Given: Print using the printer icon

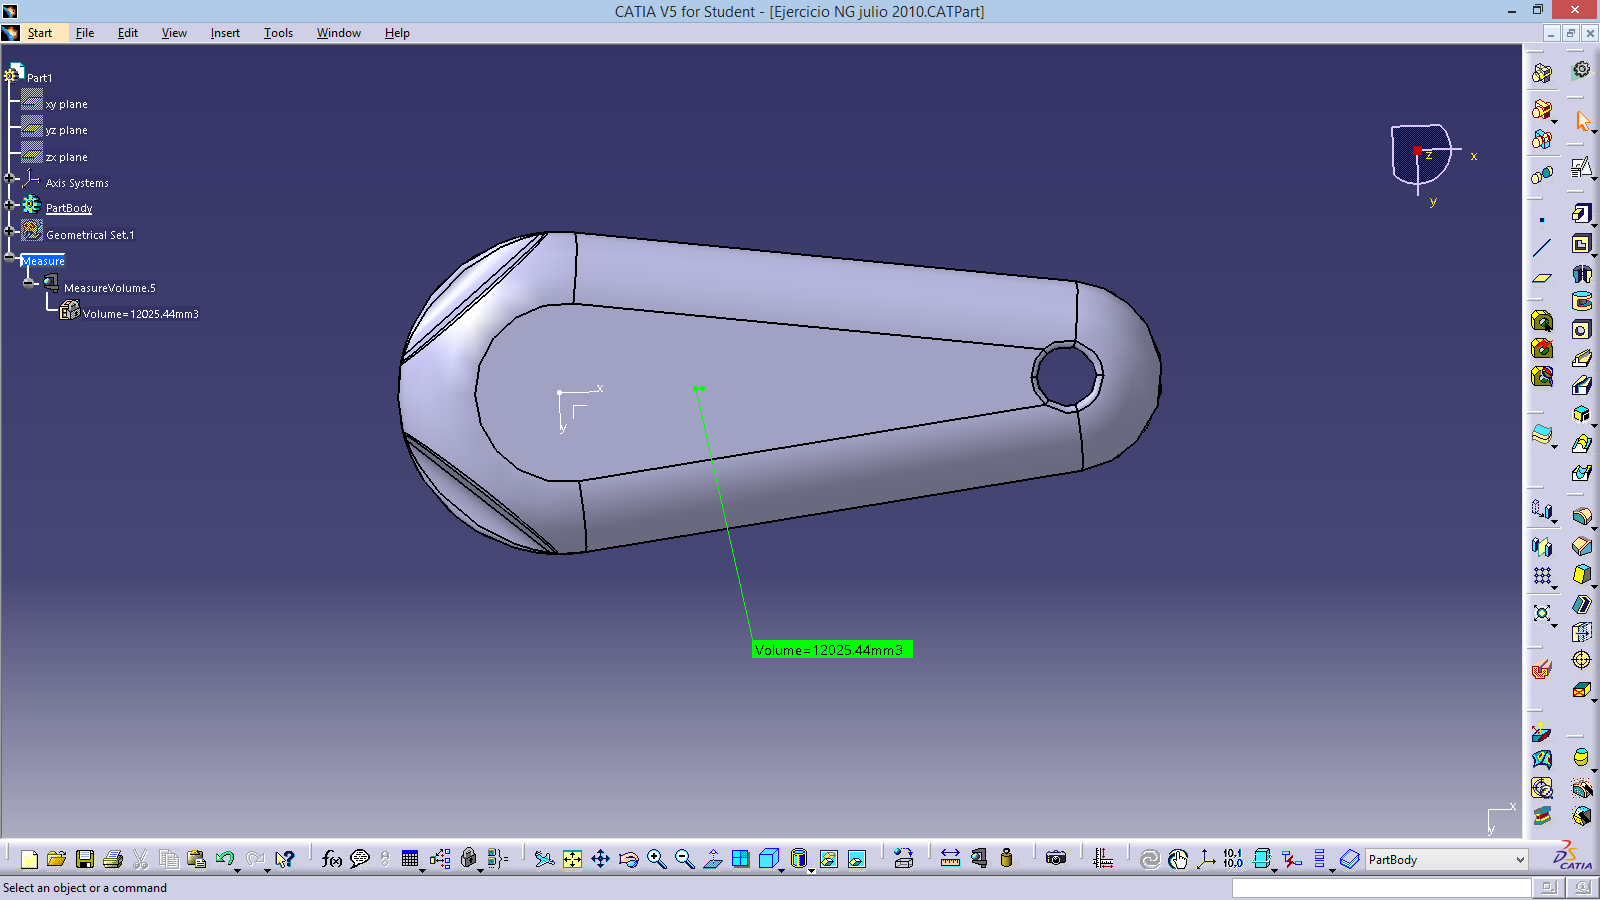Looking at the screenshot, I should coord(113,859).
